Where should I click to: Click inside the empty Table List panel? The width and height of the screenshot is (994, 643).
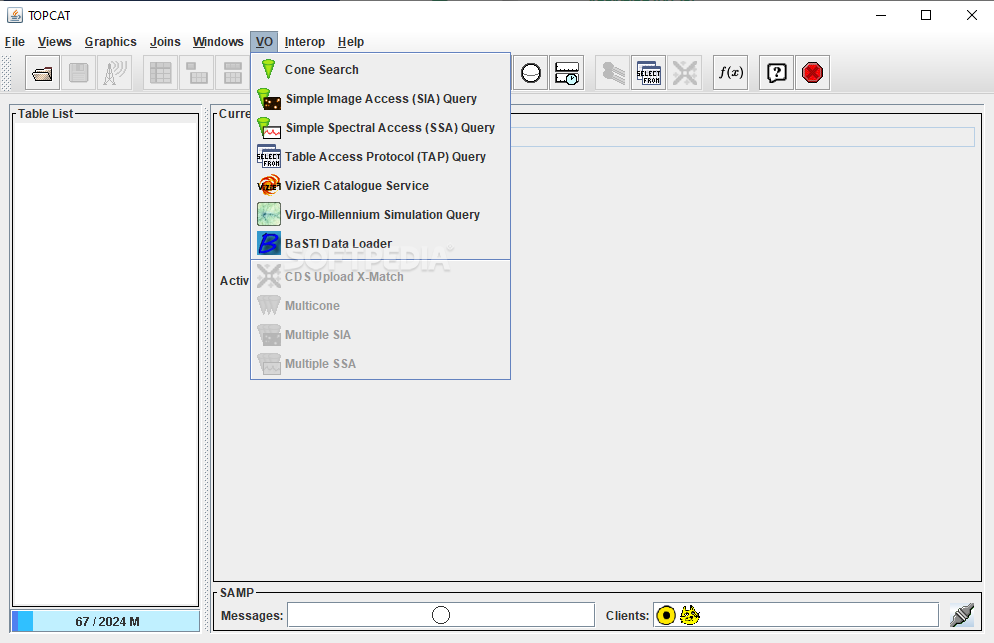[x=105, y=363]
